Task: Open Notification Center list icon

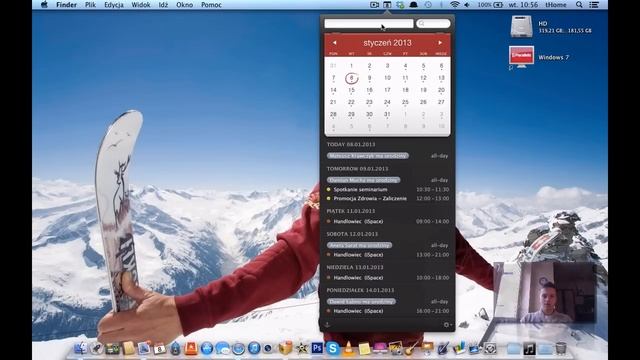Action: tap(594, 5)
